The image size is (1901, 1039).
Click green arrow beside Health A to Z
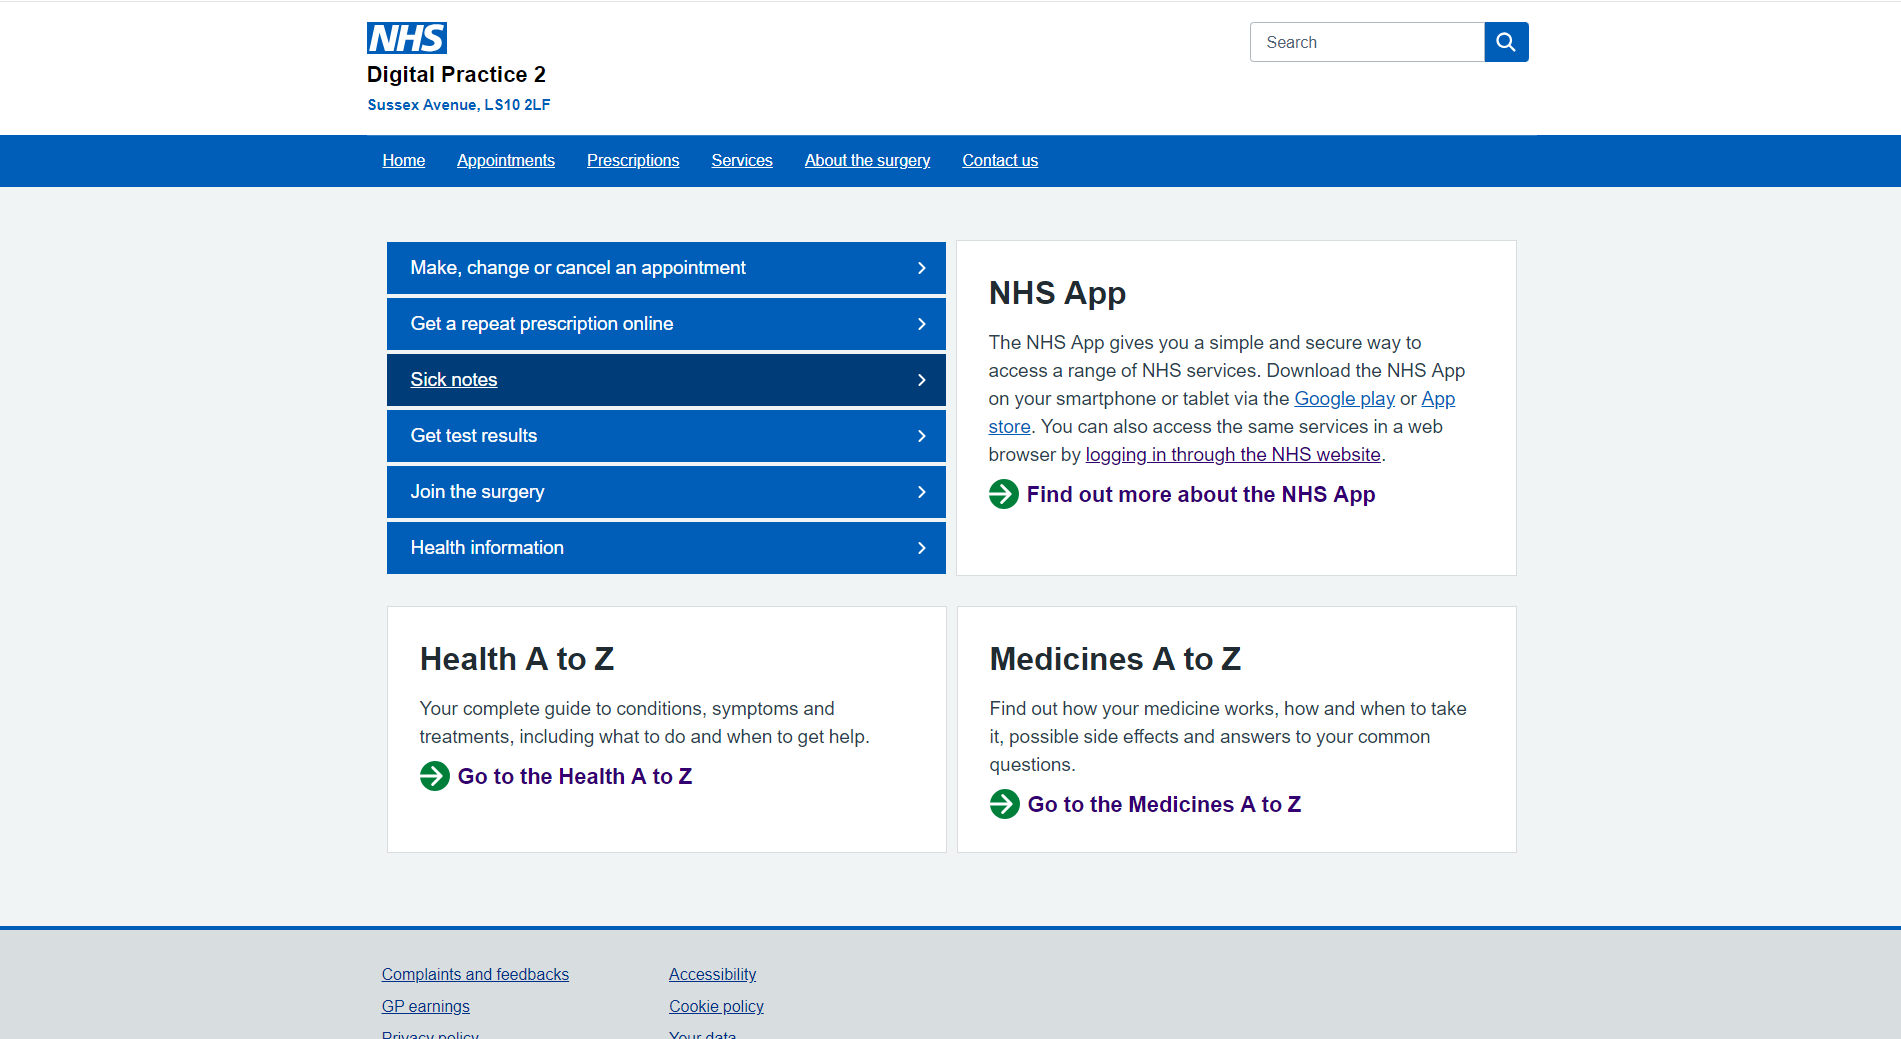click(x=434, y=776)
